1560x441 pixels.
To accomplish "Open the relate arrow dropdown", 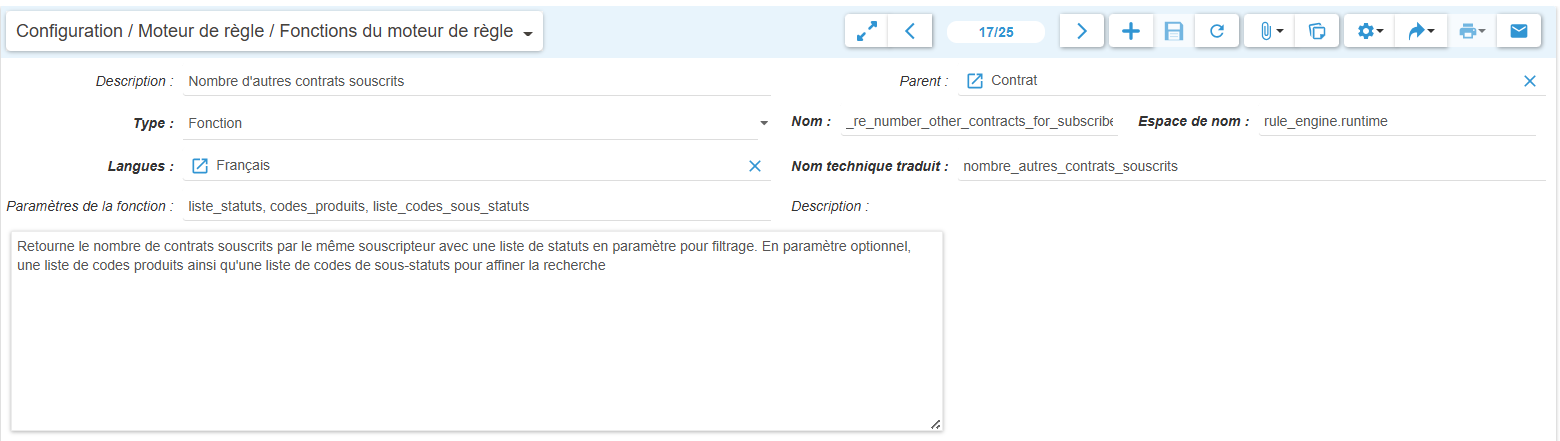I will 1420,31.
